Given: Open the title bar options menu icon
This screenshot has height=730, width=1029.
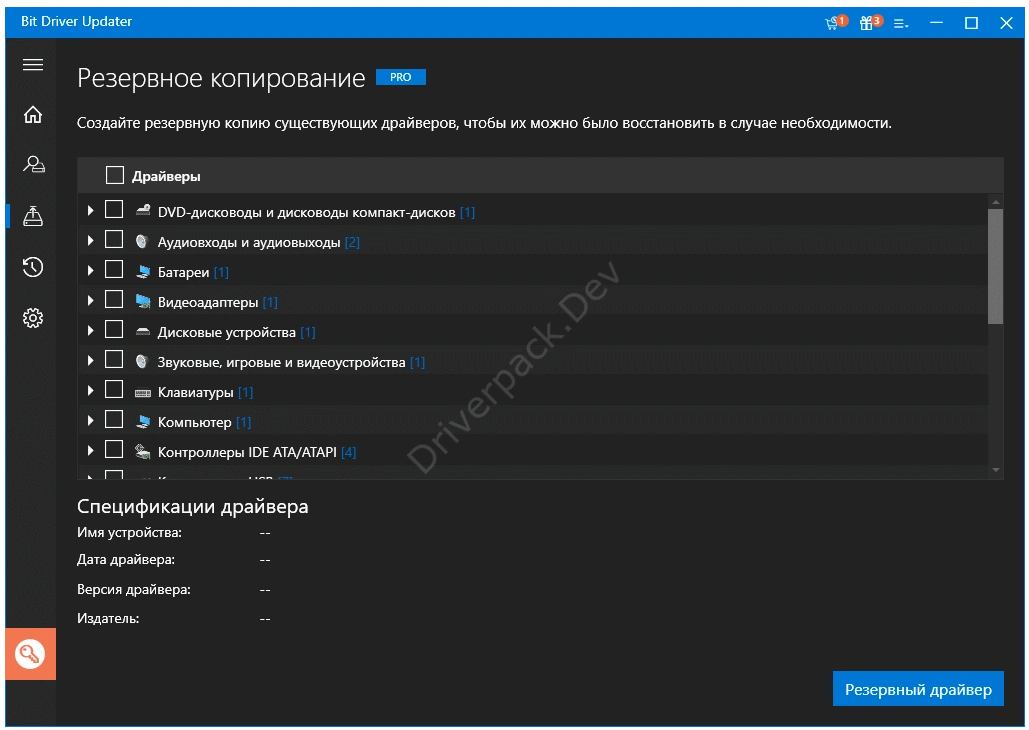Looking at the screenshot, I should (900, 24).
